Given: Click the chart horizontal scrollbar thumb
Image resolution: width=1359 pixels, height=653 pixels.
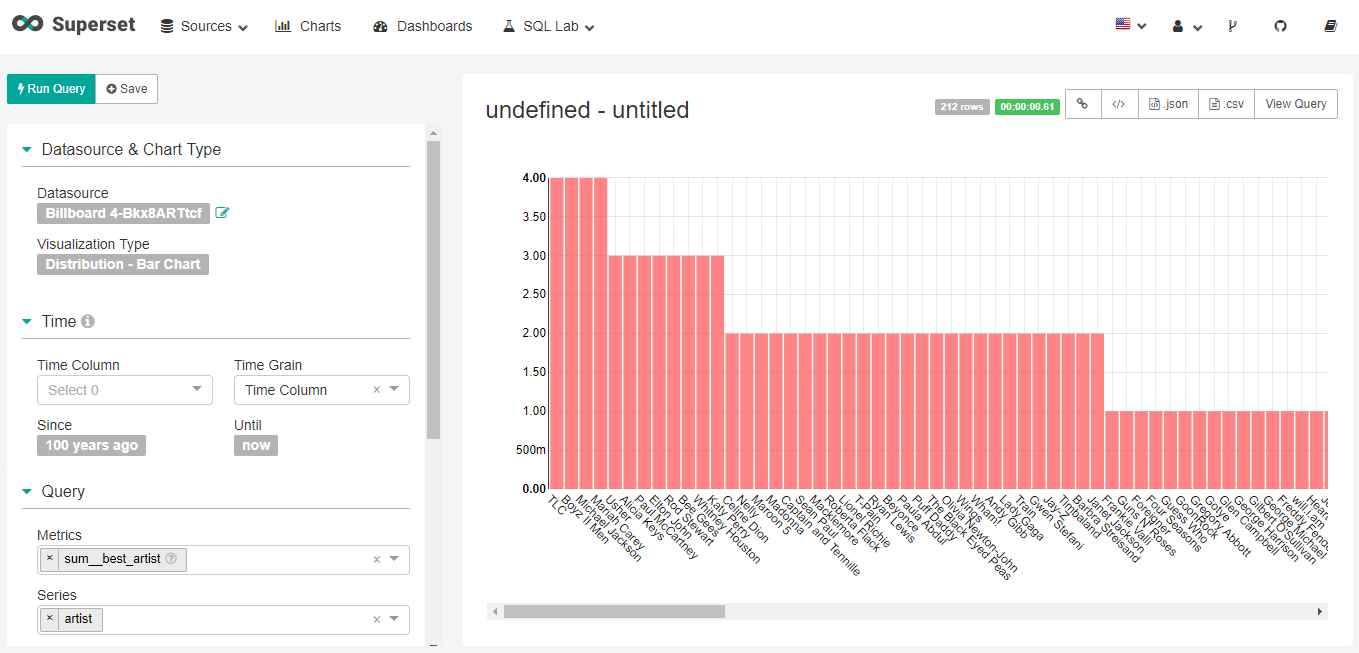Looking at the screenshot, I should coord(614,611).
